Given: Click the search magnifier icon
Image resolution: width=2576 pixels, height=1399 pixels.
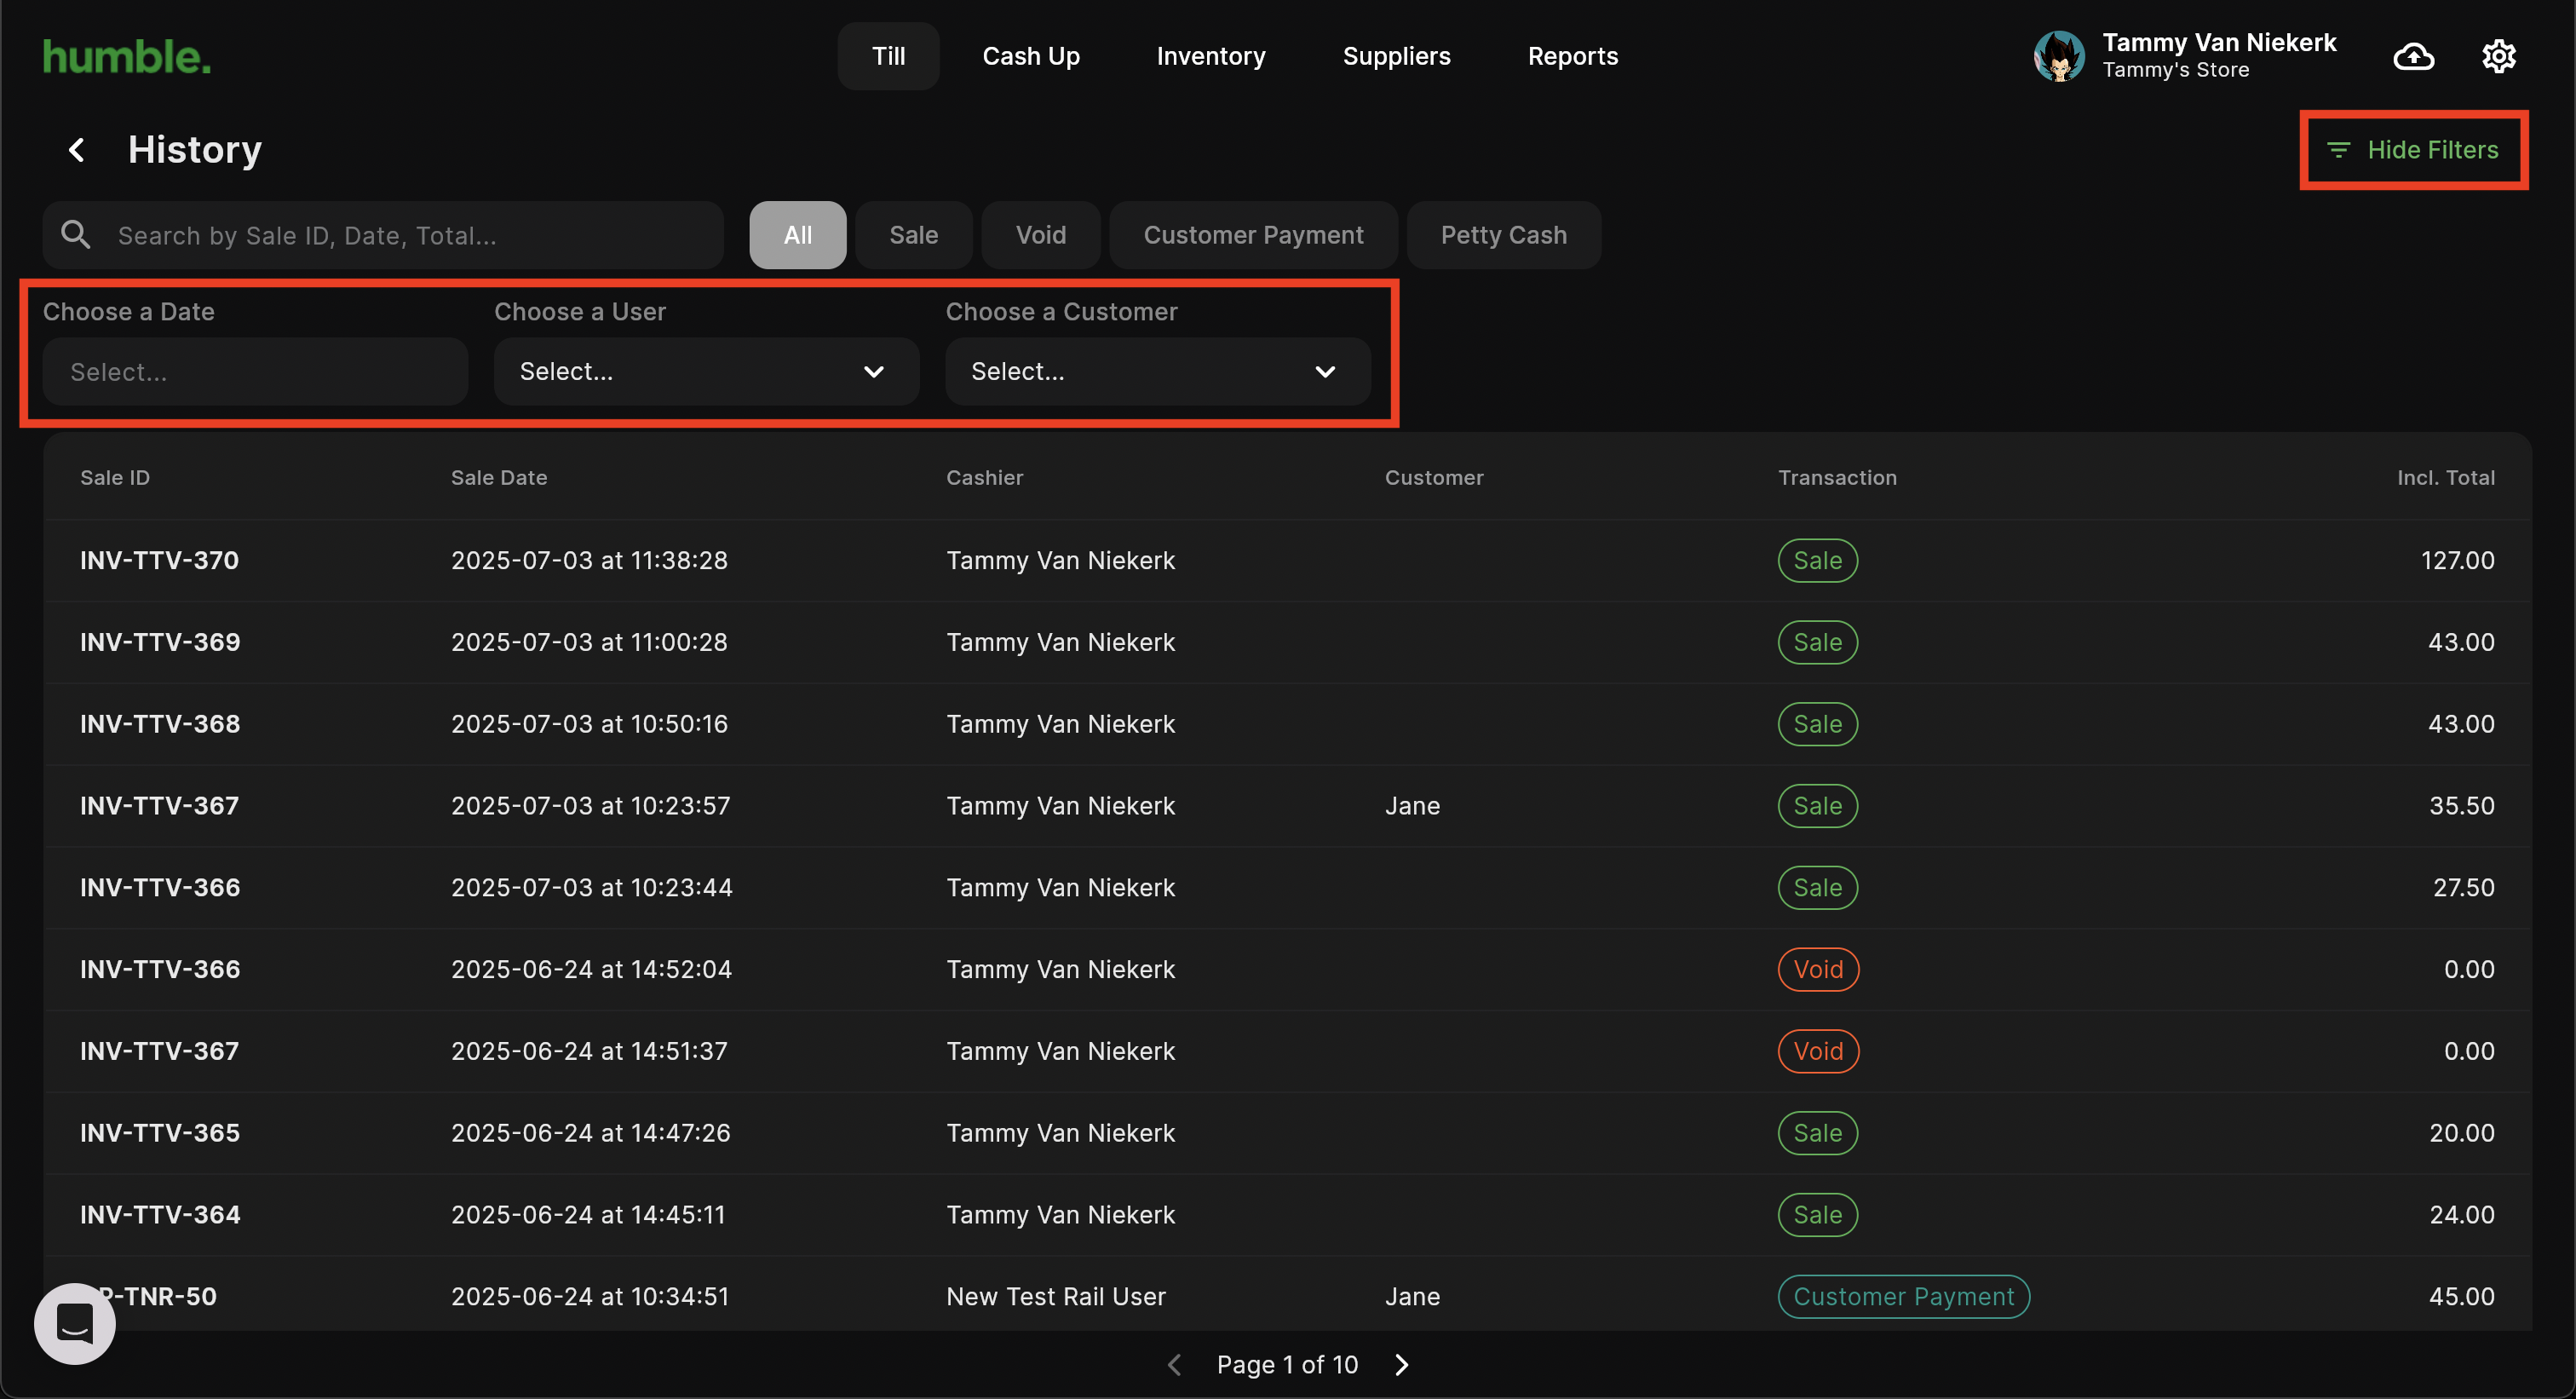Looking at the screenshot, I should coord(76,235).
